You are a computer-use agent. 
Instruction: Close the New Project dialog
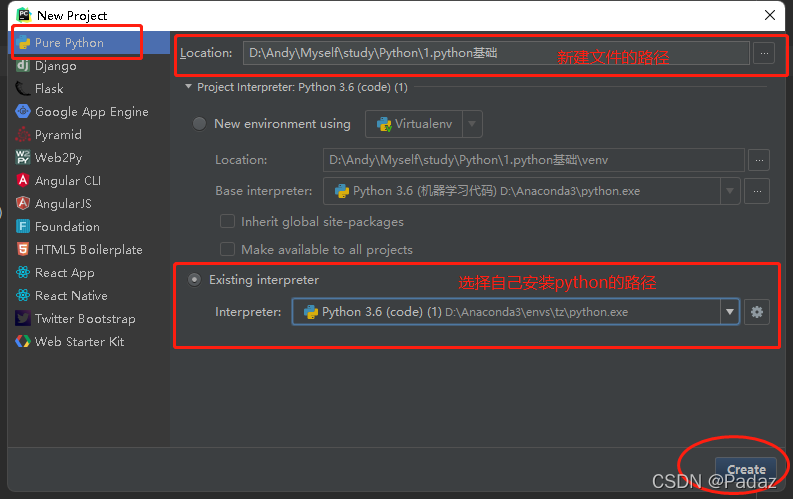pyautogui.click(x=770, y=15)
